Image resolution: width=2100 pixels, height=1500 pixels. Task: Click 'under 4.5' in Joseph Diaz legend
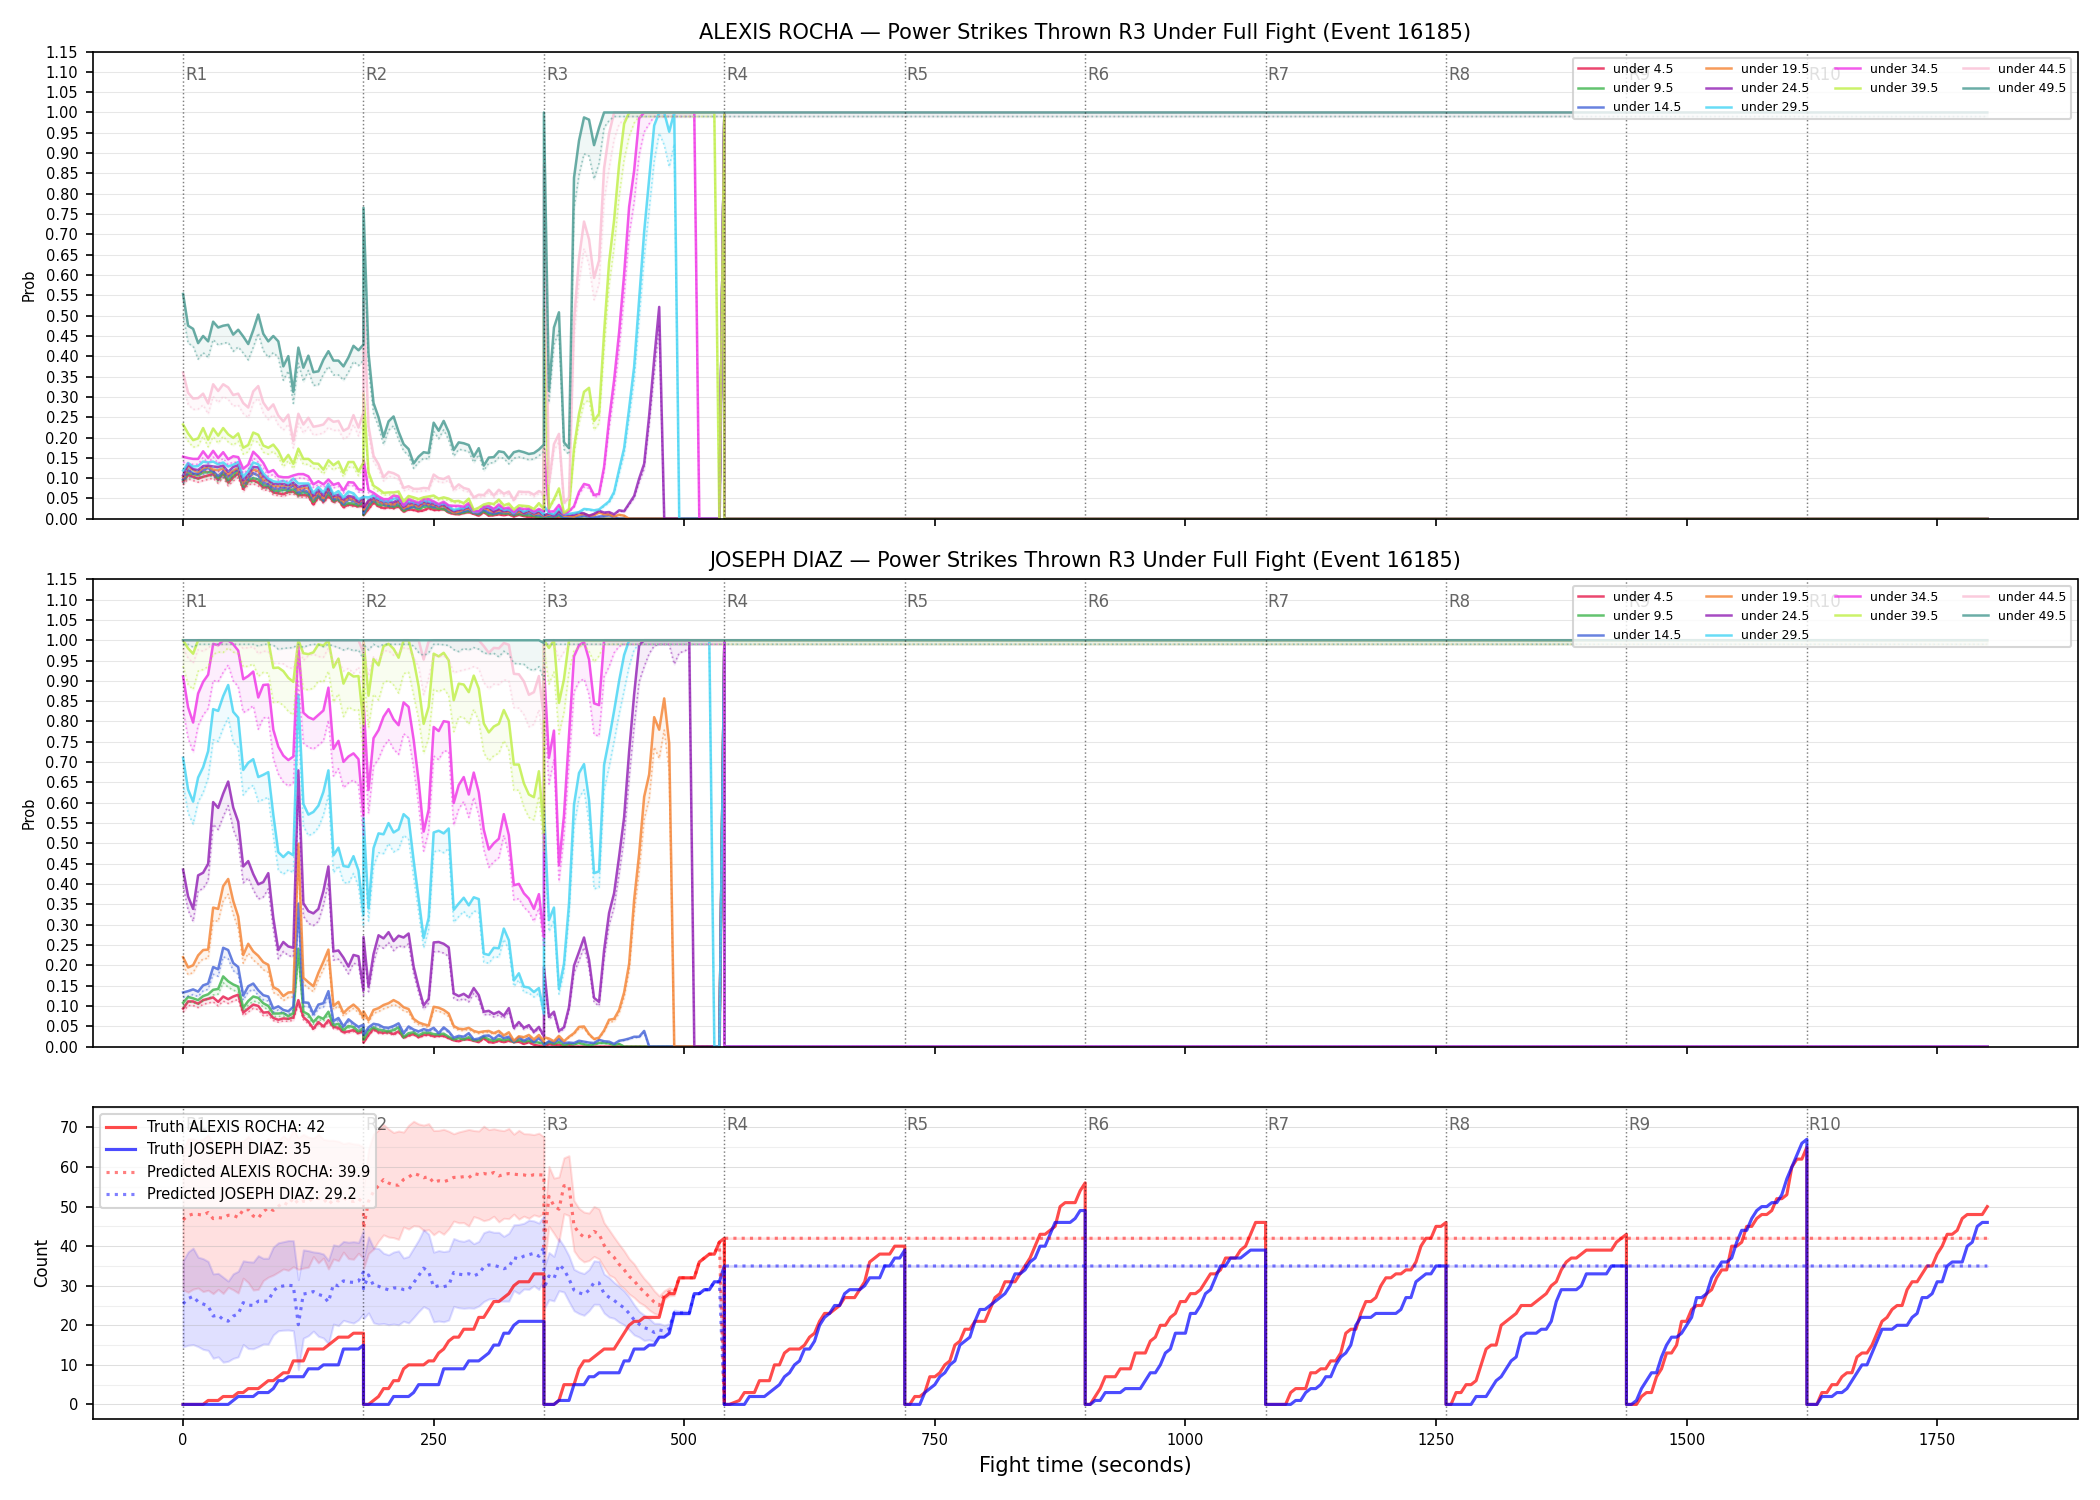[1642, 597]
